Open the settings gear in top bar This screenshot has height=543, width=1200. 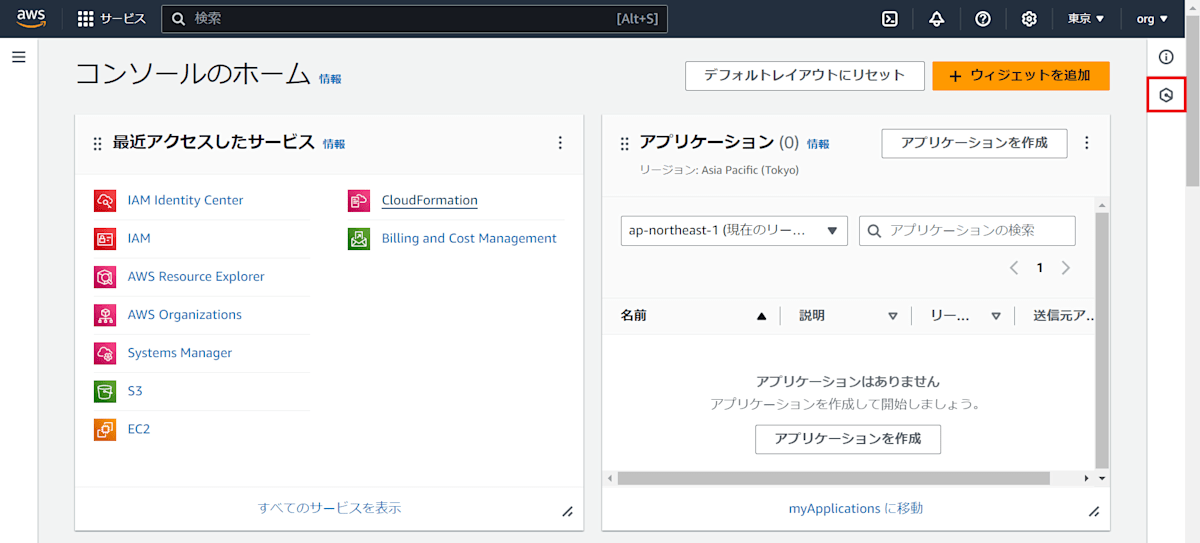(x=1029, y=19)
